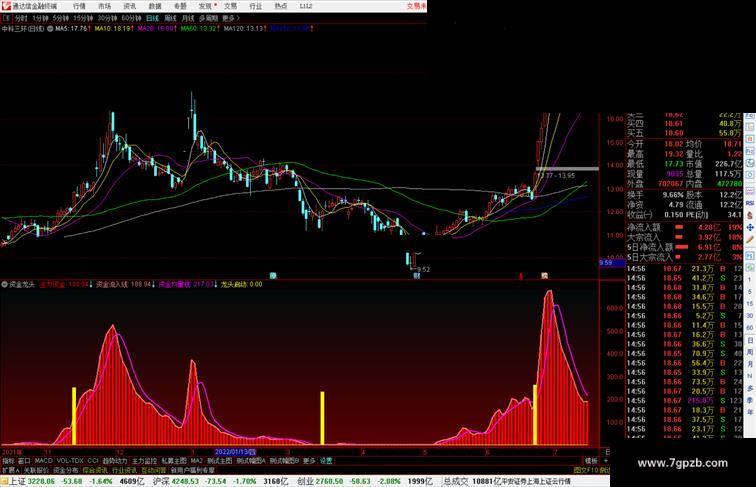Switch to 周线 chart period

(171, 18)
